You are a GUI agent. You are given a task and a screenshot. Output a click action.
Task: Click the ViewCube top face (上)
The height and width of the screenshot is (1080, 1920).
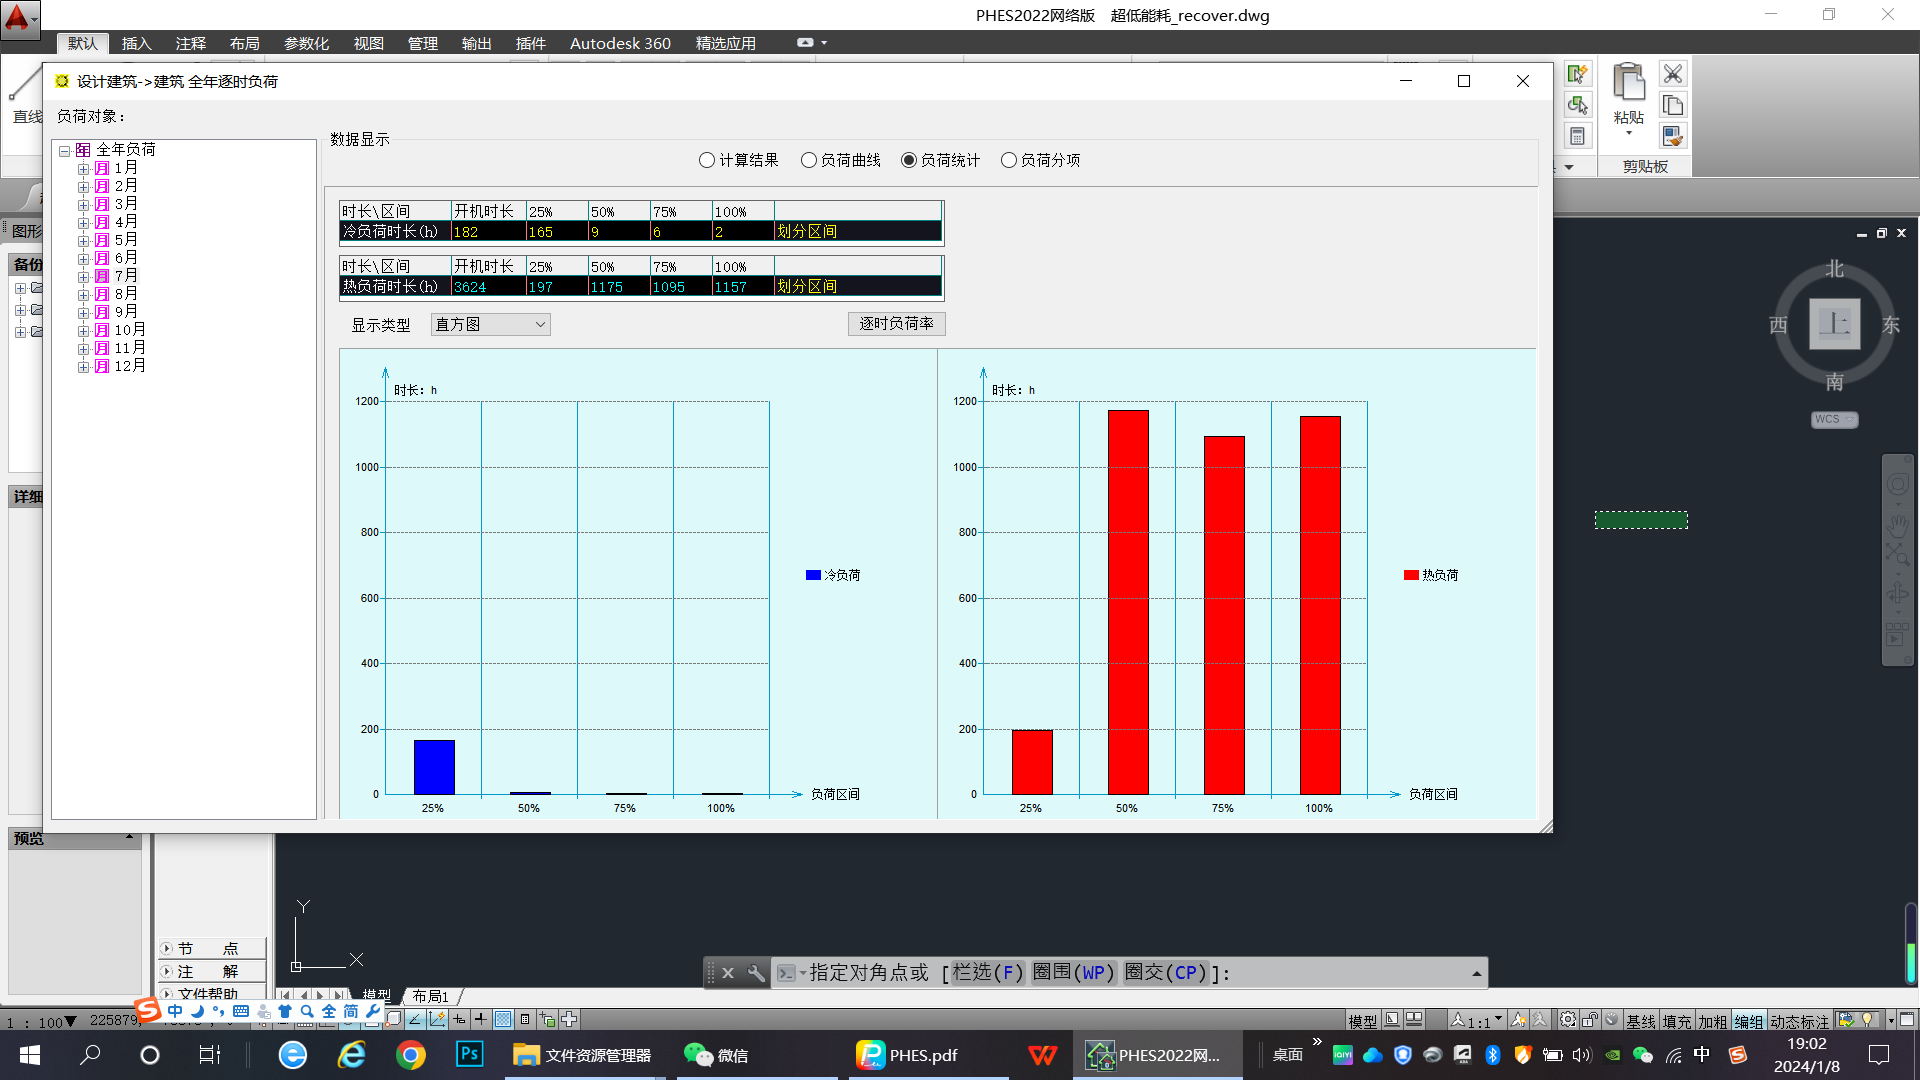(1834, 324)
